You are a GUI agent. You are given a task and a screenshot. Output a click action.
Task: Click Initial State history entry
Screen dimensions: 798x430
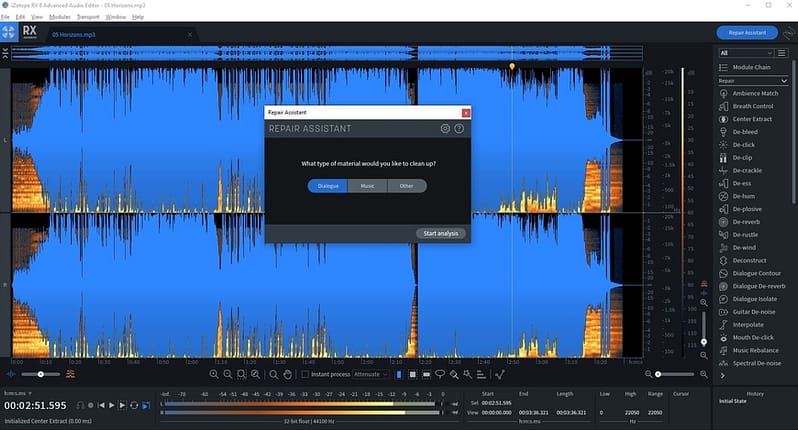(x=732, y=402)
